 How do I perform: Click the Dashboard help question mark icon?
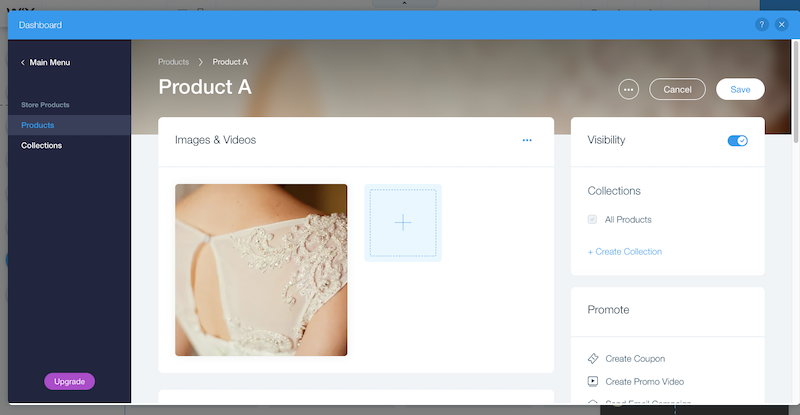point(763,25)
